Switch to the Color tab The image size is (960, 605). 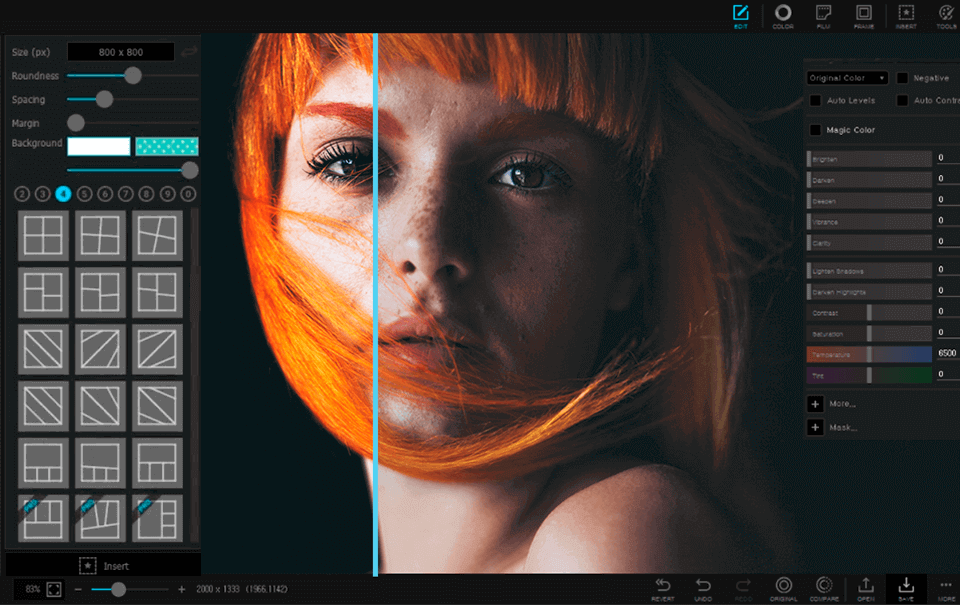pos(782,16)
